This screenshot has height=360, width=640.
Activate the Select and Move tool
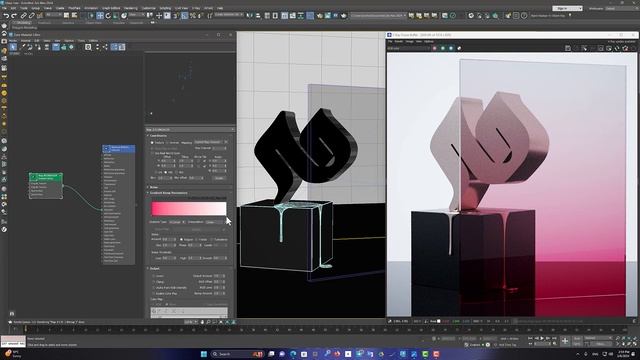pyautogui.click(x=100, y=16)
